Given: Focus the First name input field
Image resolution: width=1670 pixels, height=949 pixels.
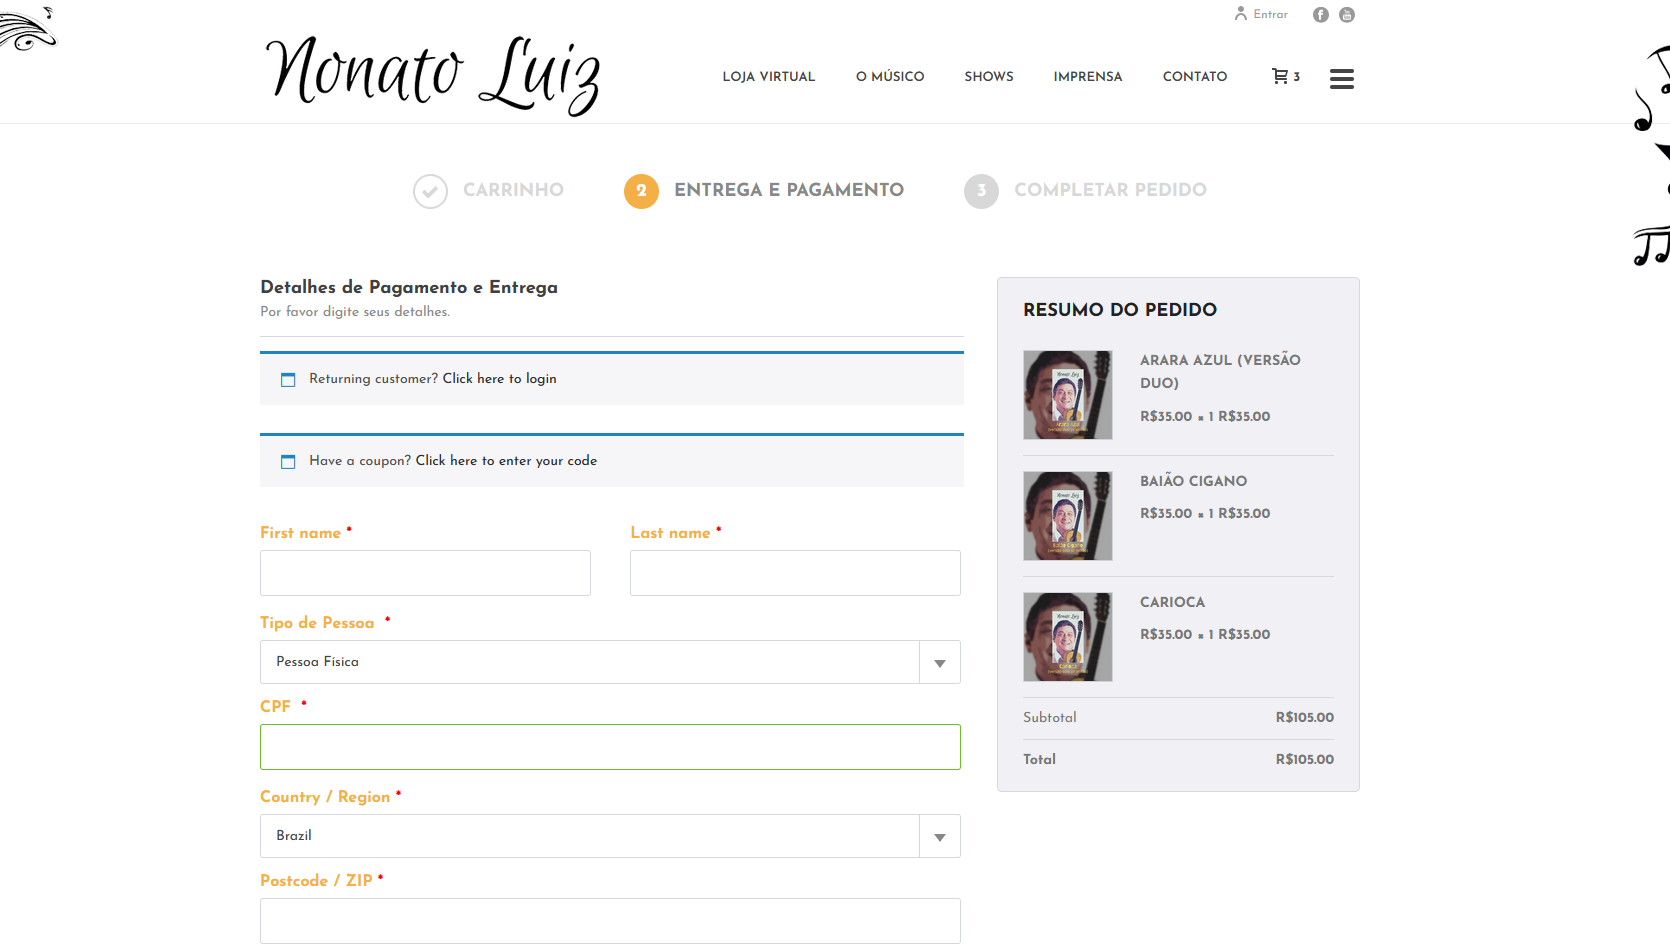Looking at the screenshot, I should pyautogui.click(x=425, y=573).
